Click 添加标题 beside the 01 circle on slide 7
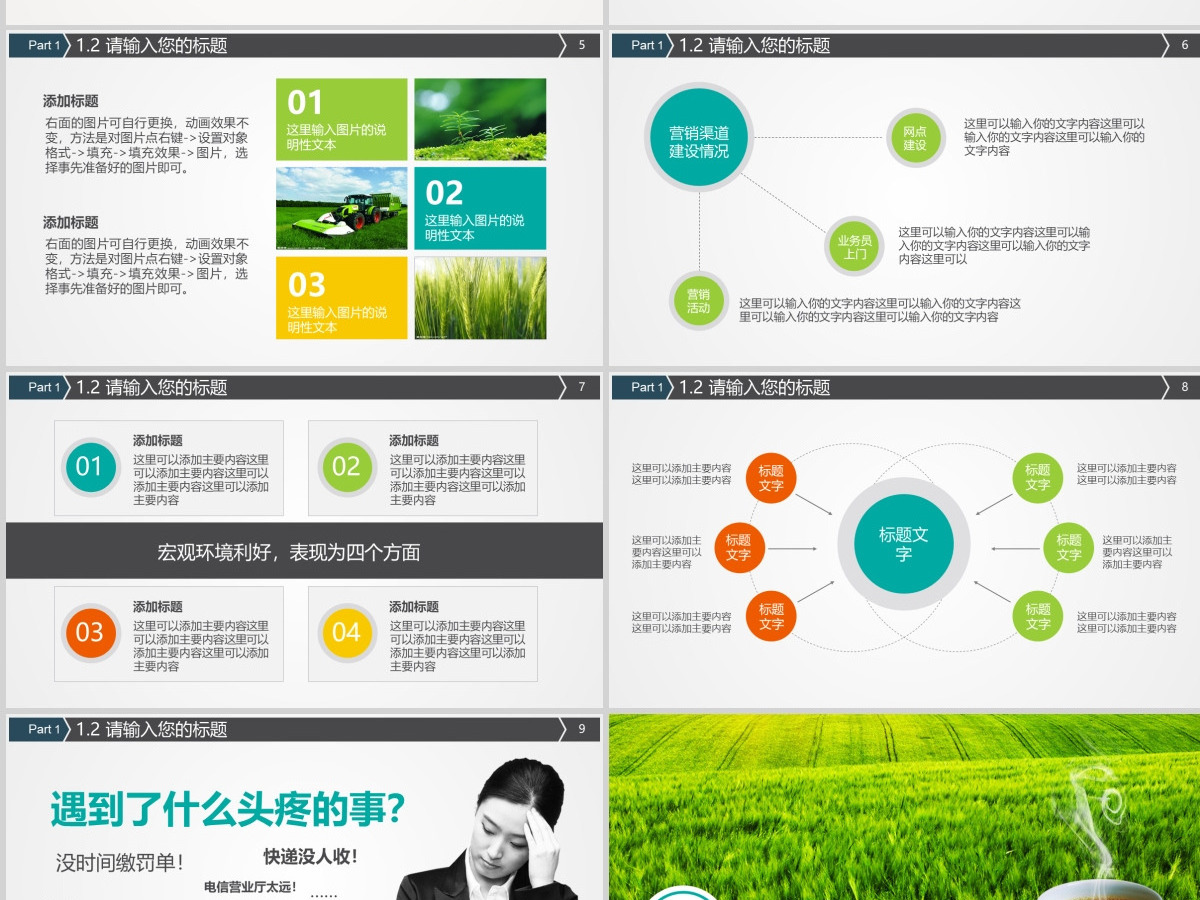The height and width of the screenshot is (900, 1200). 158,441
